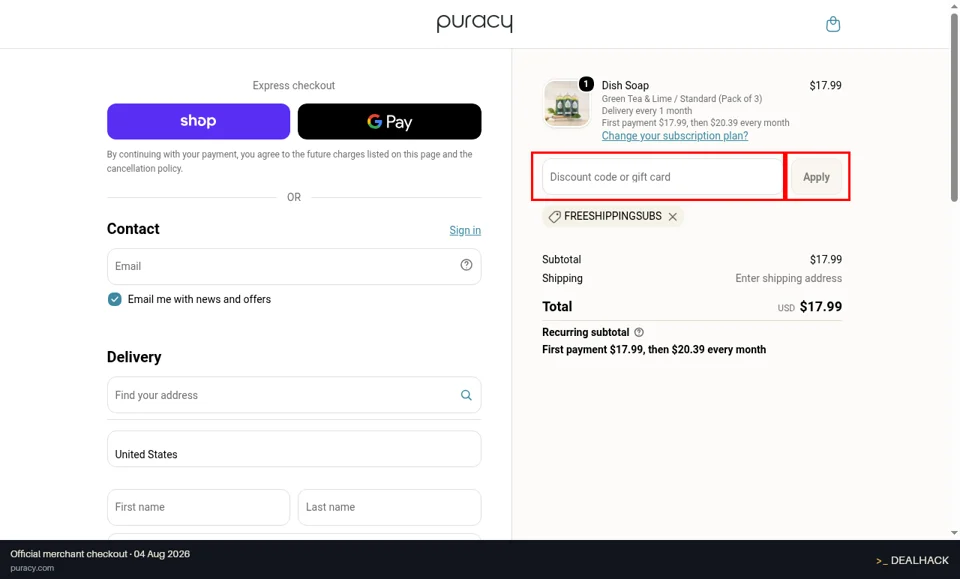This screenshot has height=579, width=960.
Task: Open Change your subscription plan link
Action: click(675, 136)
